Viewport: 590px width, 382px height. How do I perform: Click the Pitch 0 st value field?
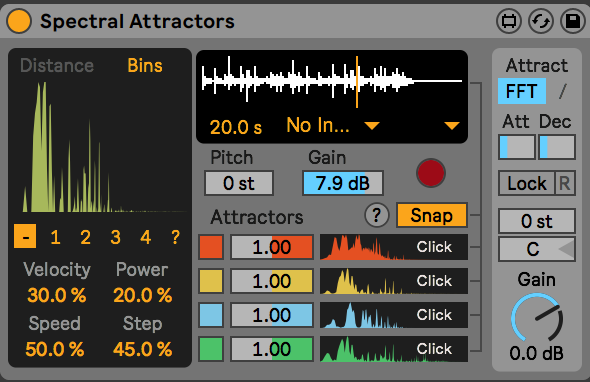[x=239, y=183]
